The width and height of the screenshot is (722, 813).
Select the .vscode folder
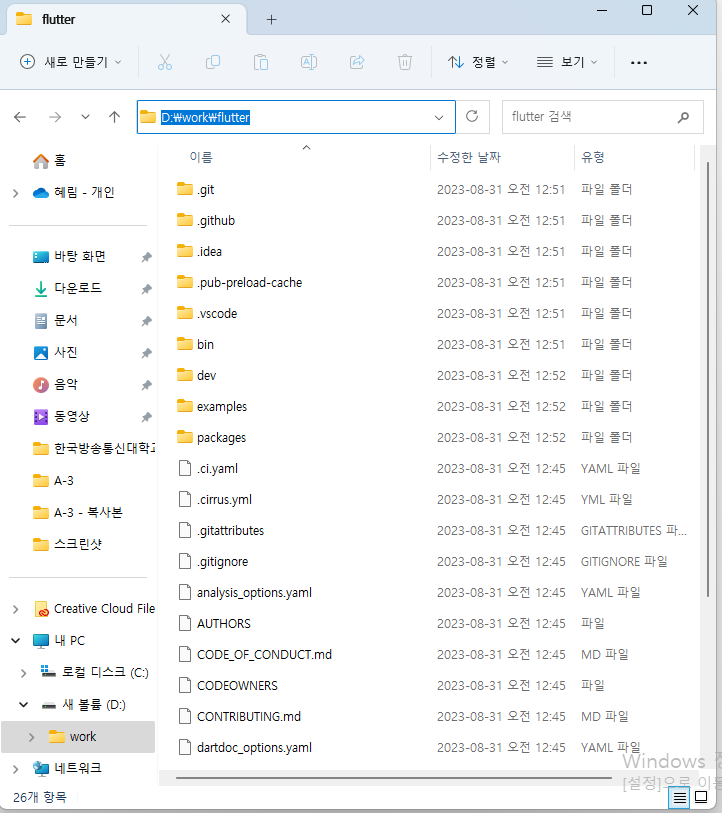click(207, 313)
